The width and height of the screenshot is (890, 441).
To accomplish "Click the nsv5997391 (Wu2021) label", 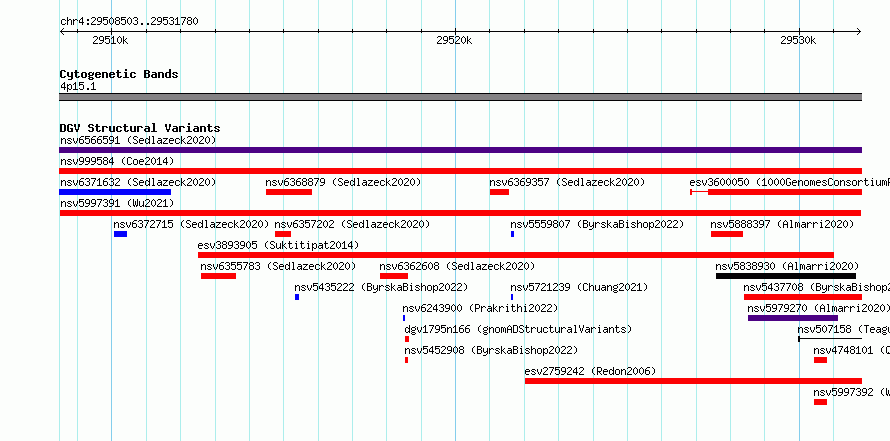I will [117, 203].
